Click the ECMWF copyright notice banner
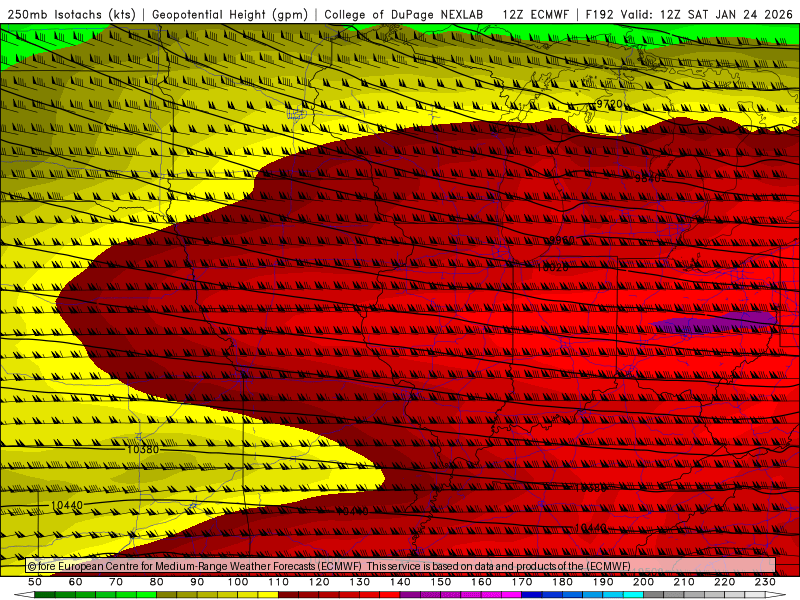The height and width of the screenshot is (600, 800). pos(401,566)
